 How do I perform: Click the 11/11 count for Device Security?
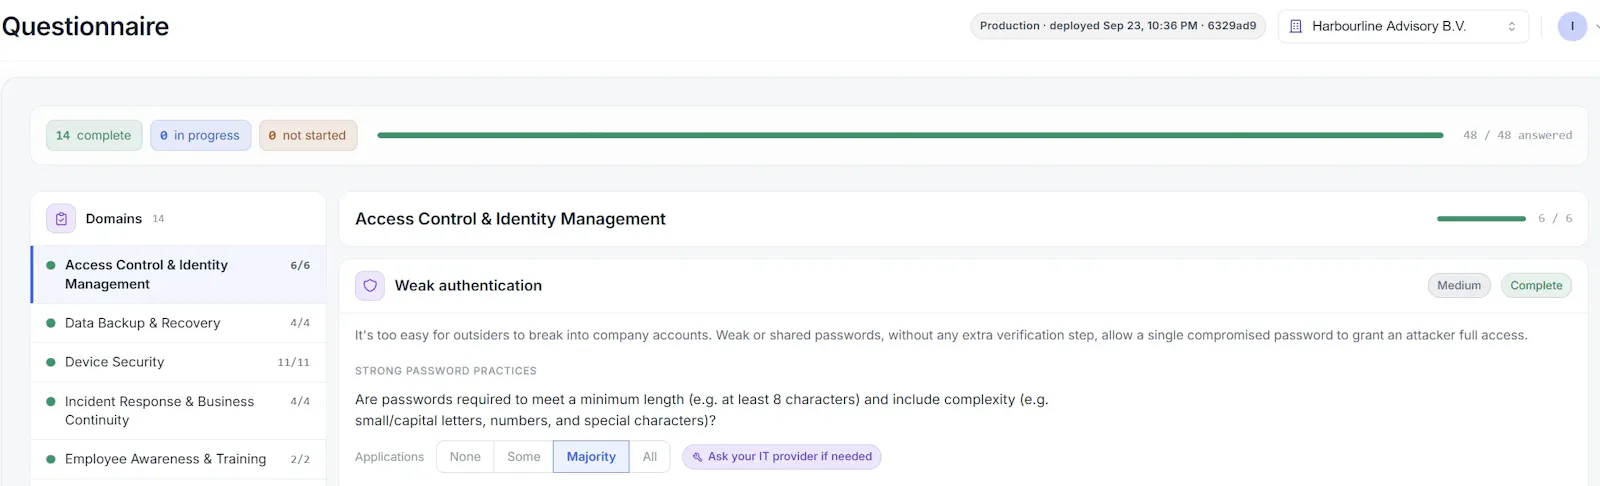click(x=293, y=362)
